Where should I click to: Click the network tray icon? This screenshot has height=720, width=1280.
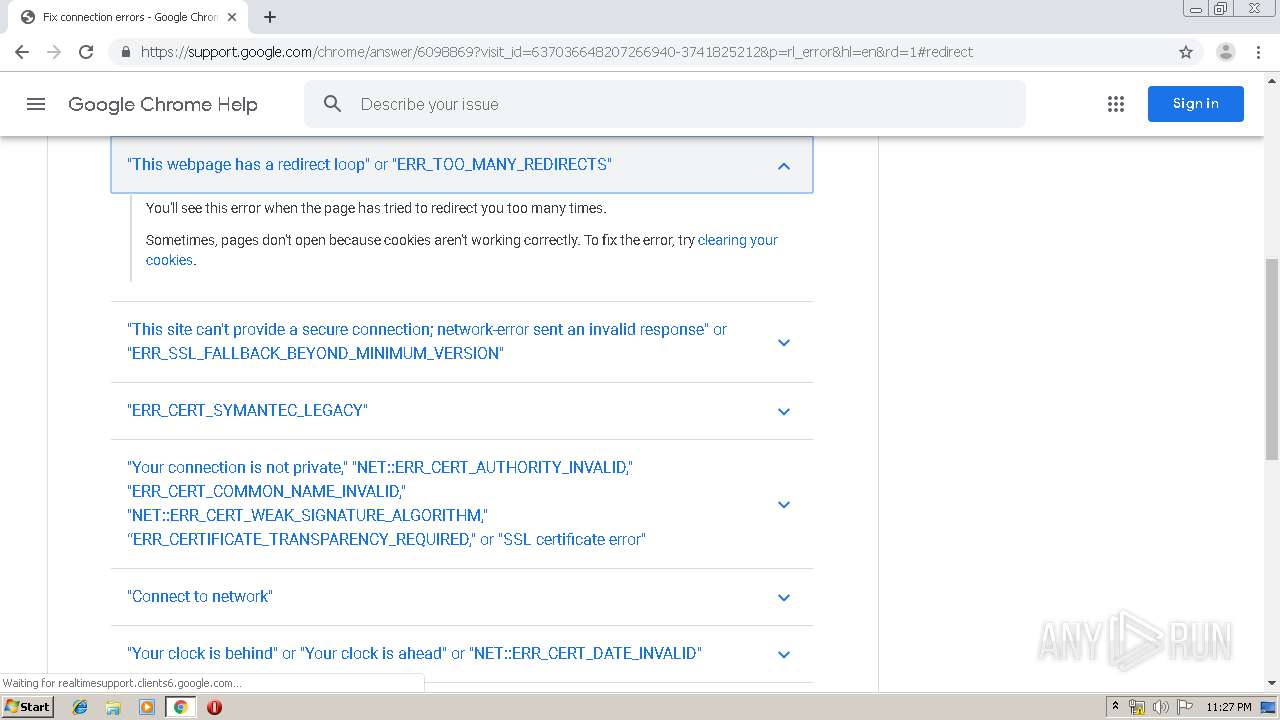click(x=1137, y=707)
